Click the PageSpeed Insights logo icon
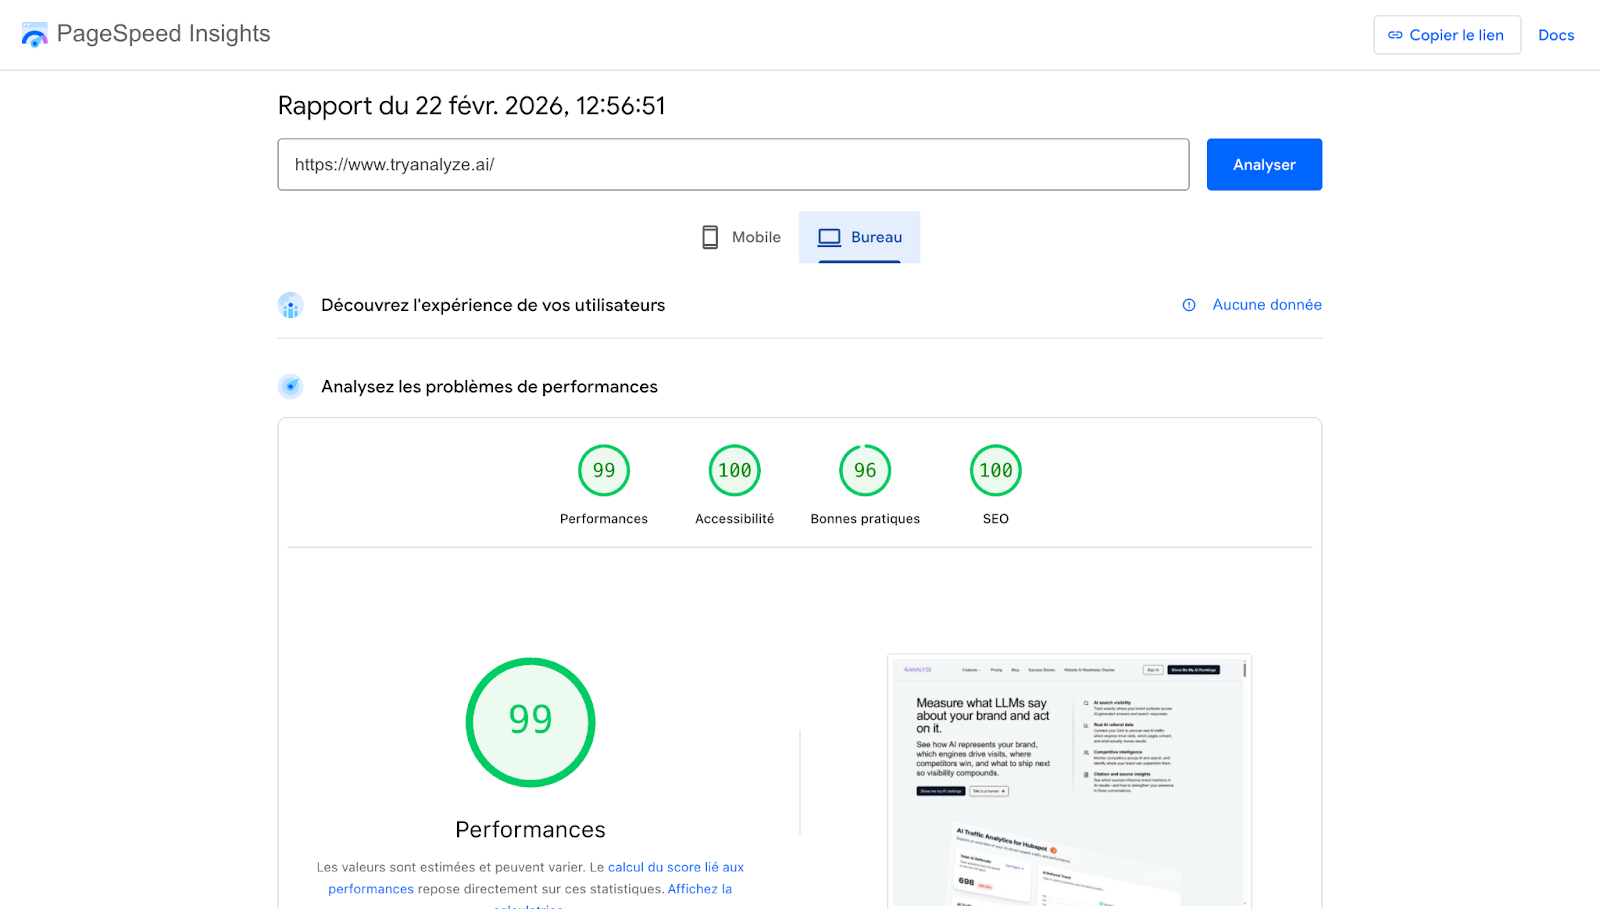 click(34, 34)
